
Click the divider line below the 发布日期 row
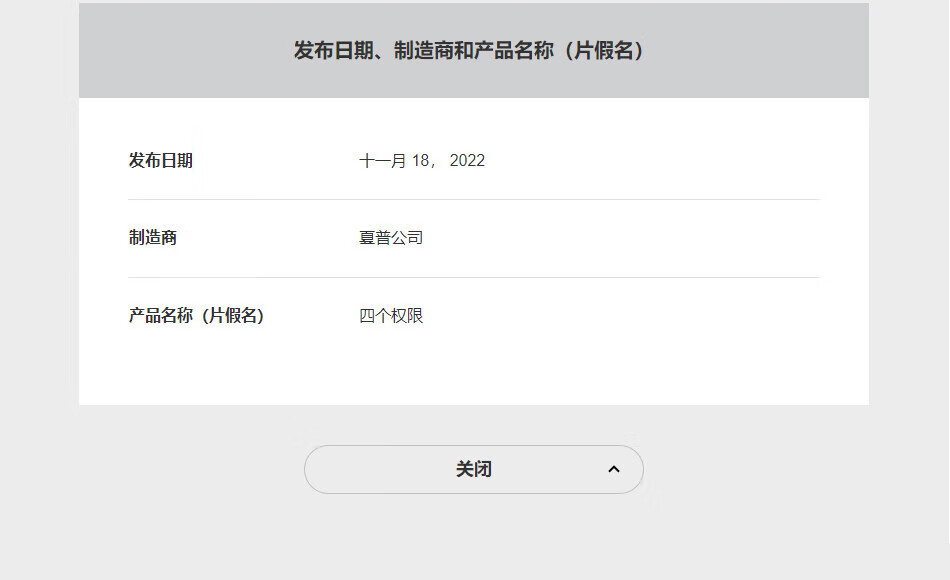click(474, 199)
